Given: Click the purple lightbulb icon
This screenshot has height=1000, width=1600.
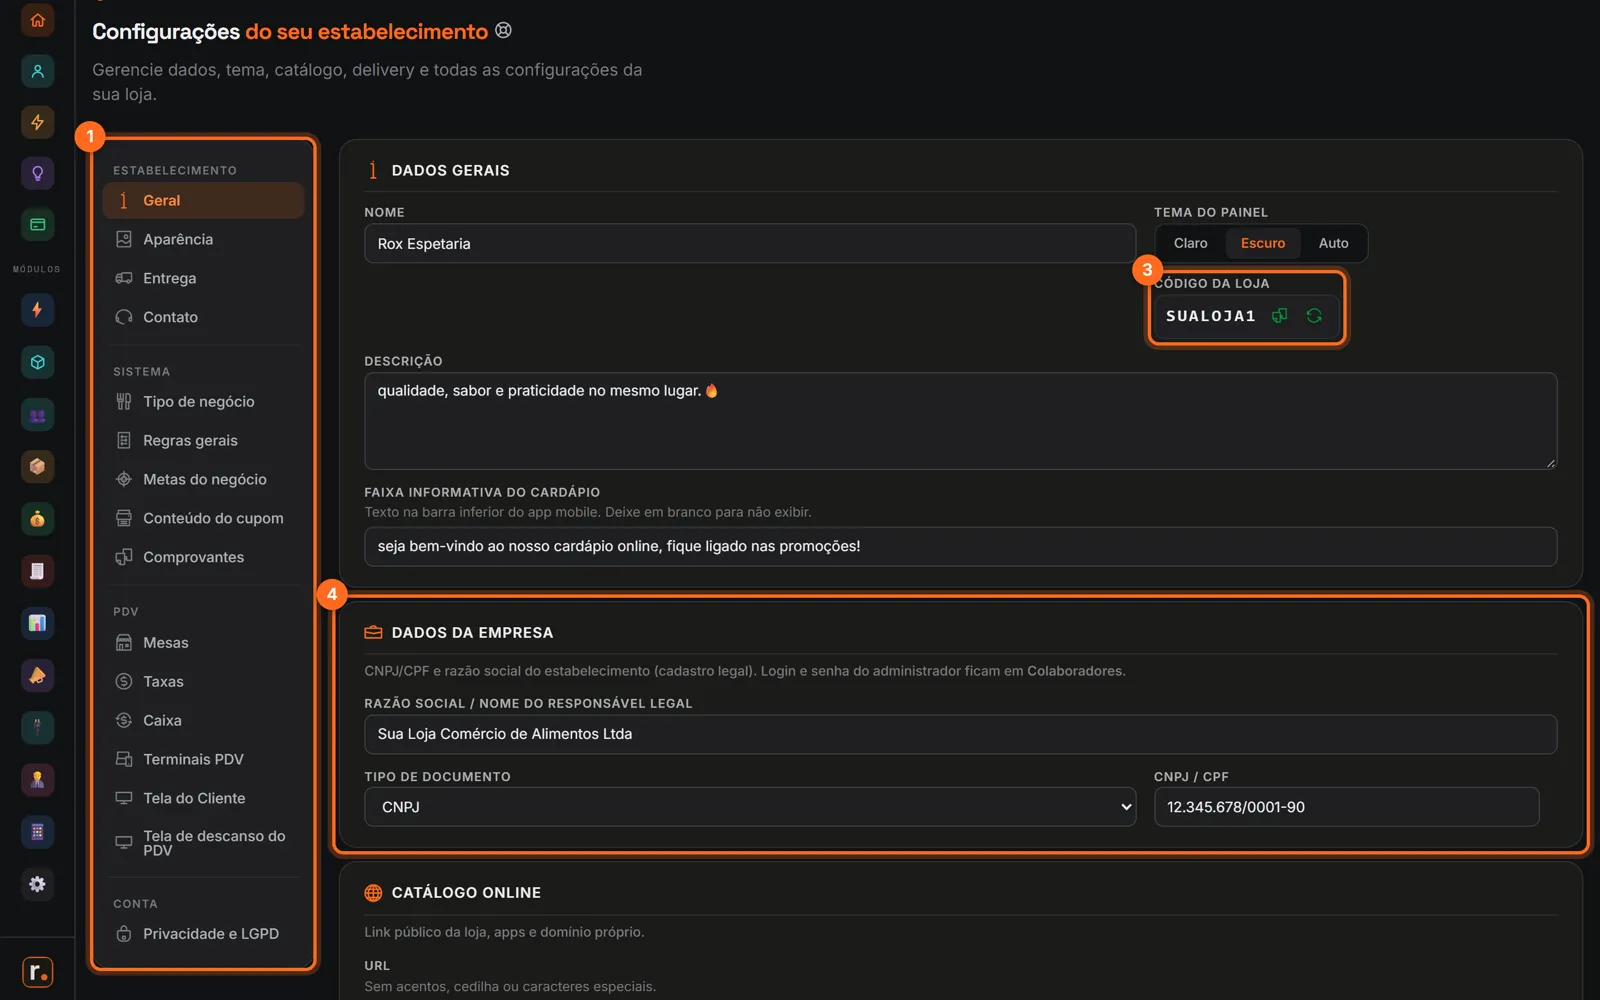Looking at the screenshot, I should pos(37,173).
